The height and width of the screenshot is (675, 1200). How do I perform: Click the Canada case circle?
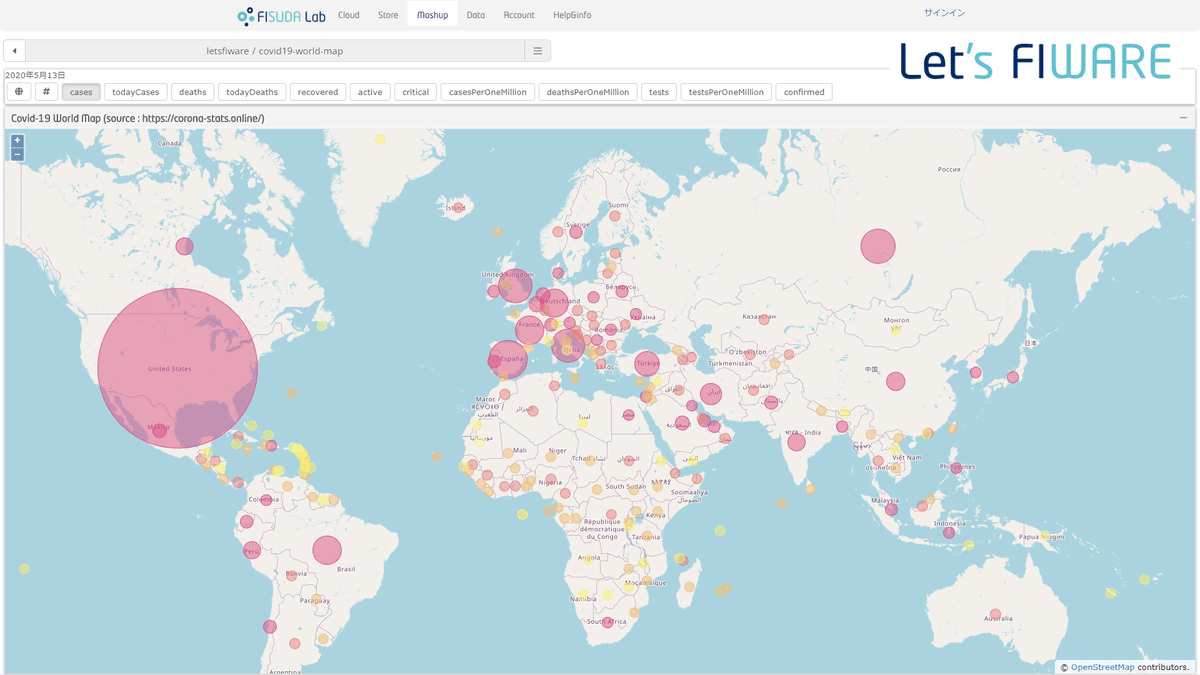184,246
